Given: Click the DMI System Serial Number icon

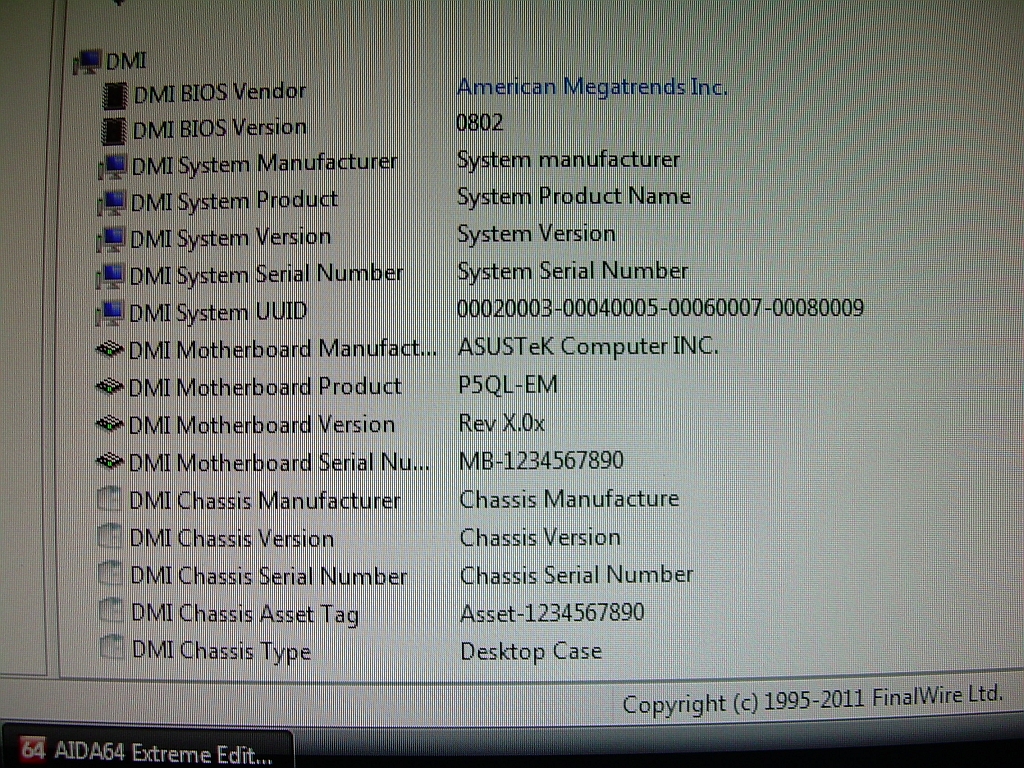Looking at the screenshot, I should pos(110,276).
